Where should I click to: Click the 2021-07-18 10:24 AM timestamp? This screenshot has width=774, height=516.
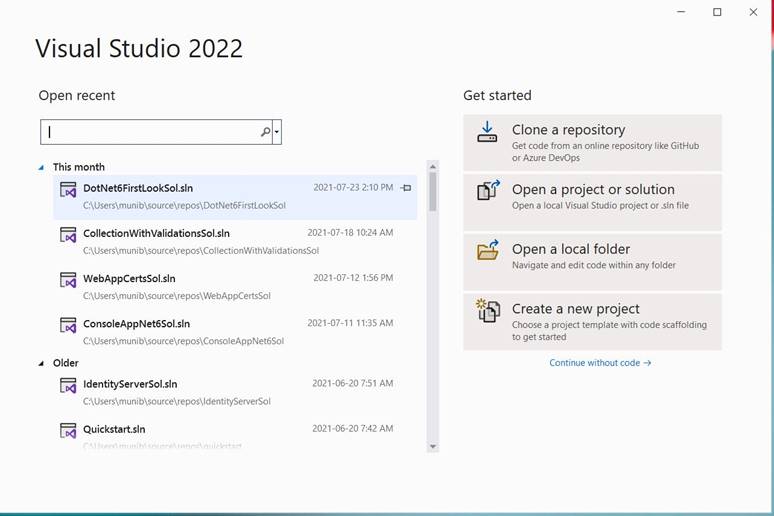[x=350, y=233]
